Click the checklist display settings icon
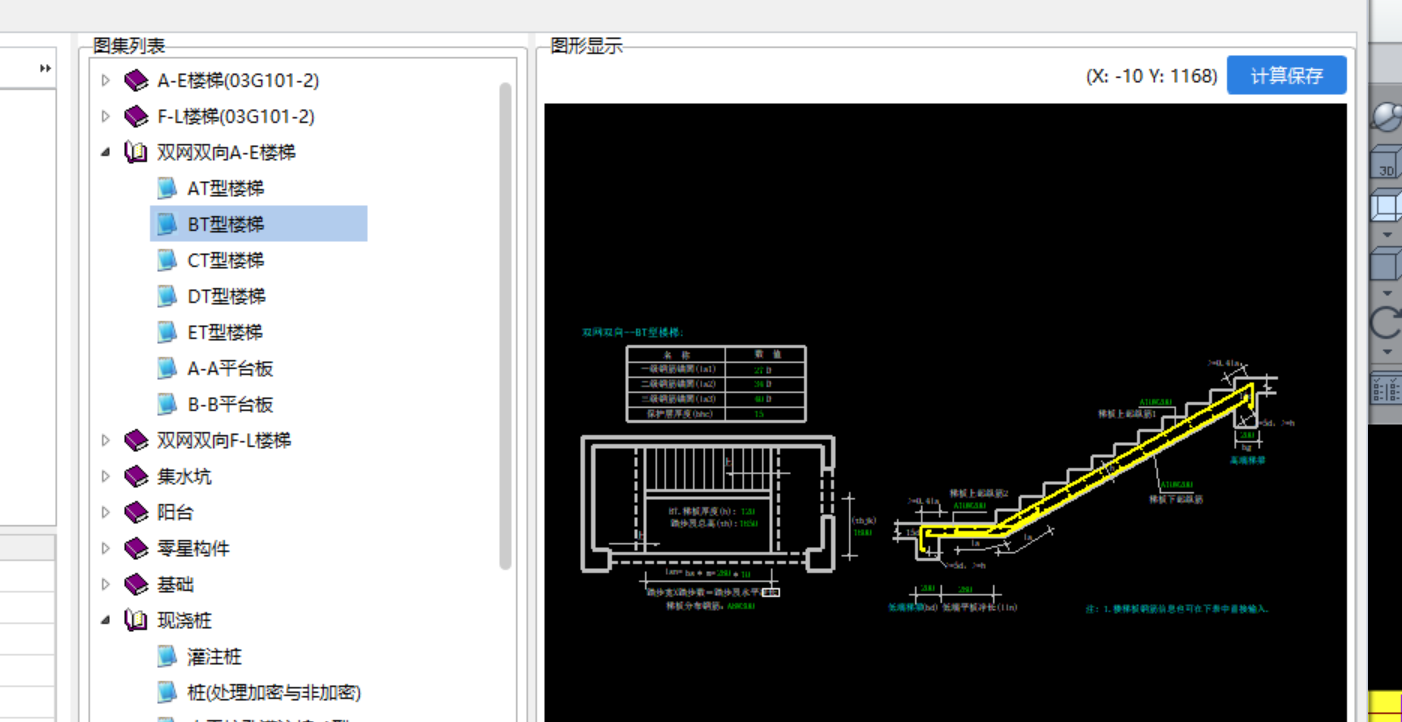The height and width of the screenshot is (722, 1402). 1386,389
